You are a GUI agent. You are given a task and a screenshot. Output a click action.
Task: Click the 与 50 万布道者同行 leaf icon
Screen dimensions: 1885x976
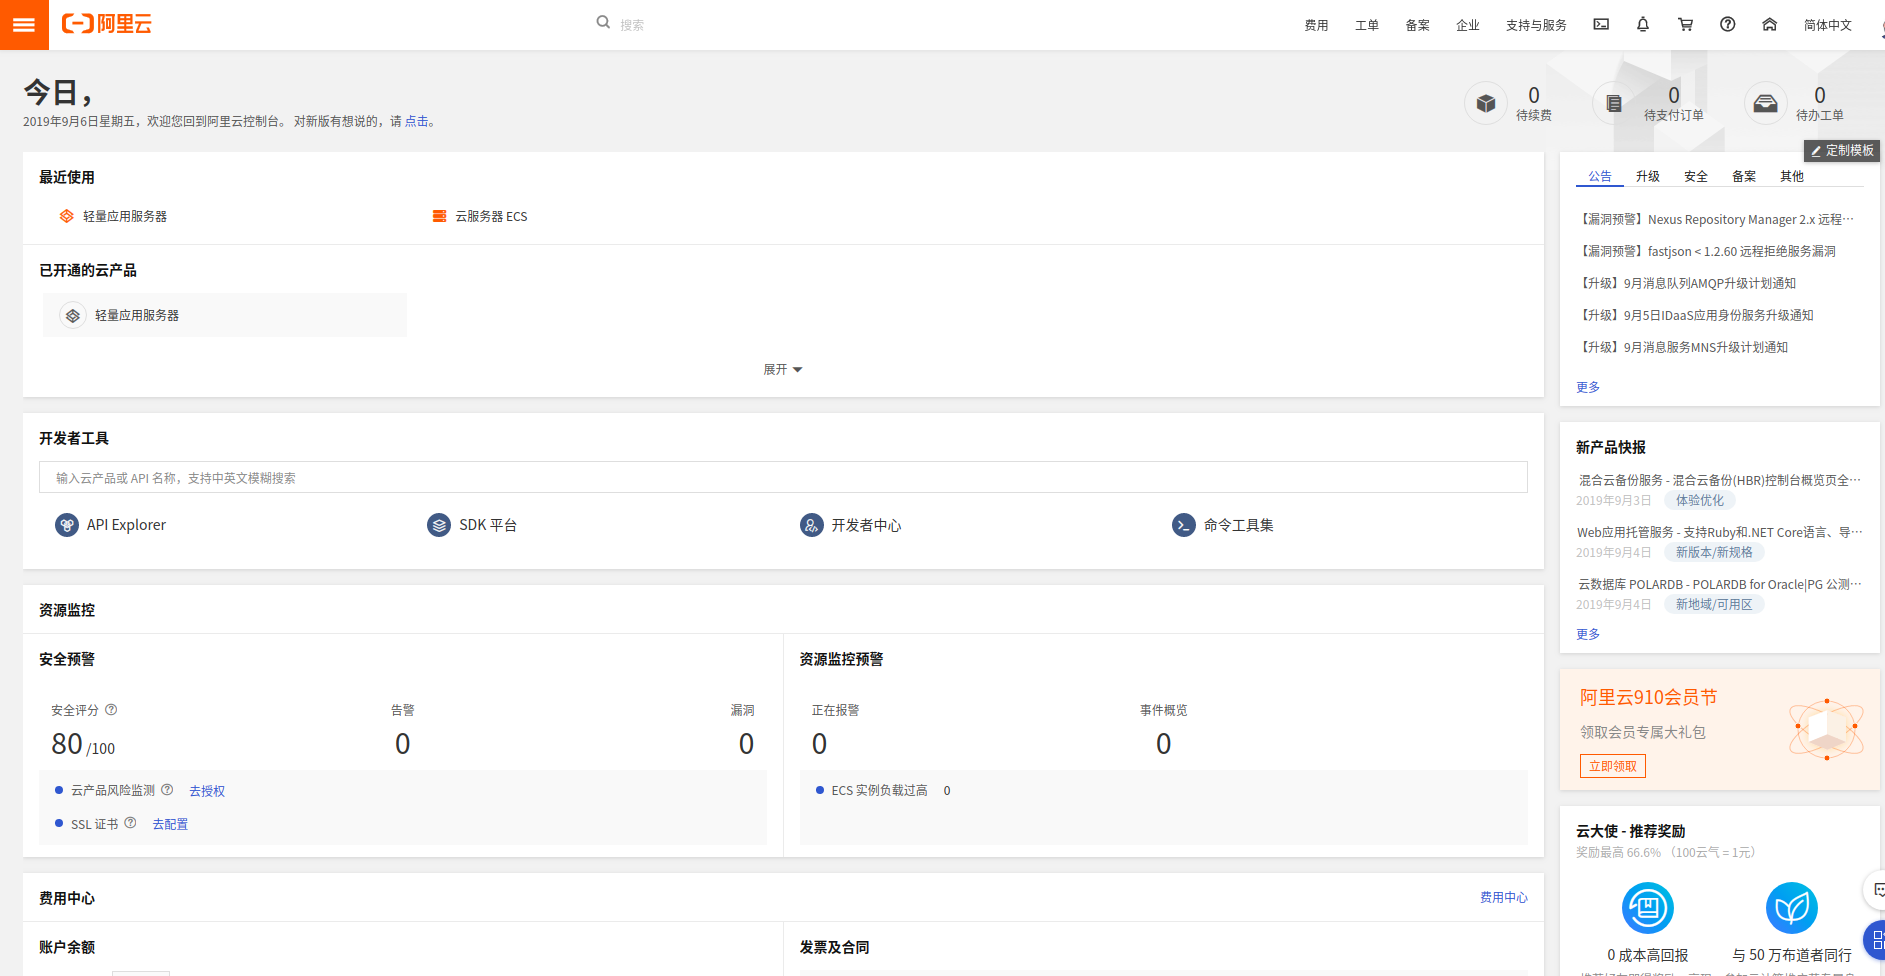[1792, 908]
